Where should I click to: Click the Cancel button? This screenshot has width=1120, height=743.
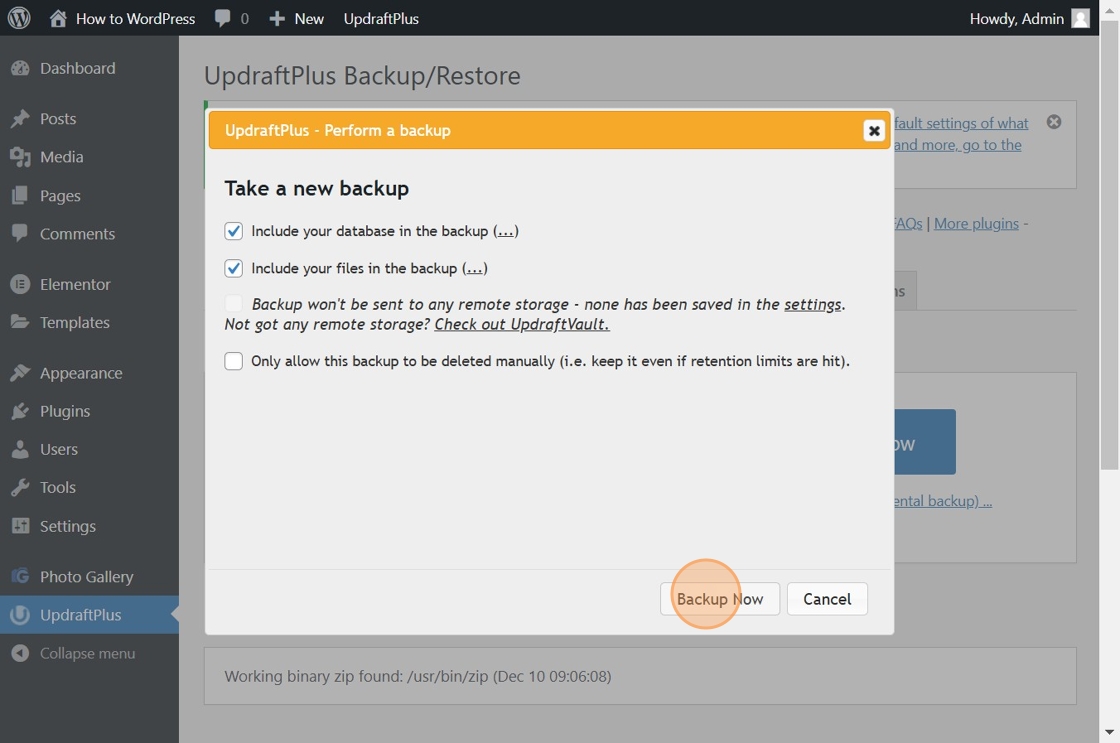827,599
